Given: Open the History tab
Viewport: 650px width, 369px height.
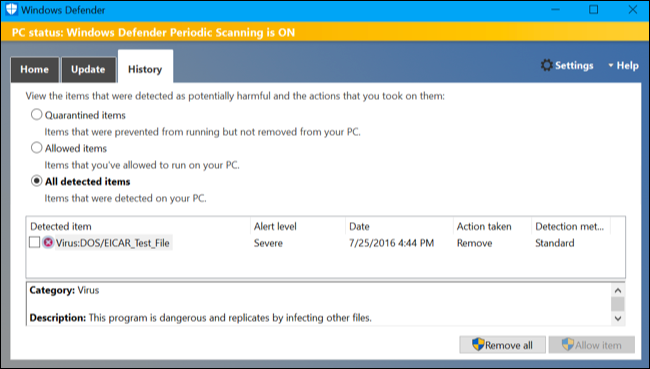Looking at the screenshot, I should click(145, 67).
